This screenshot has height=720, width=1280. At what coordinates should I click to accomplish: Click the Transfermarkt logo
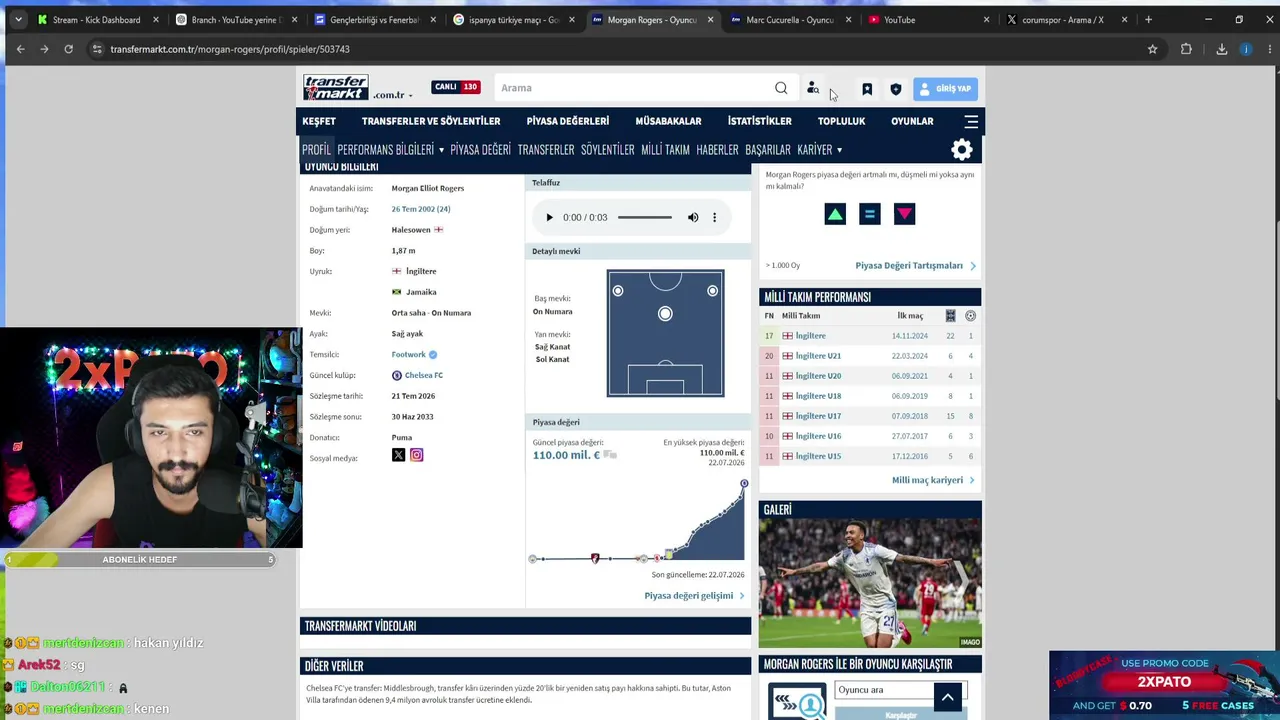[x=336, y=88]
